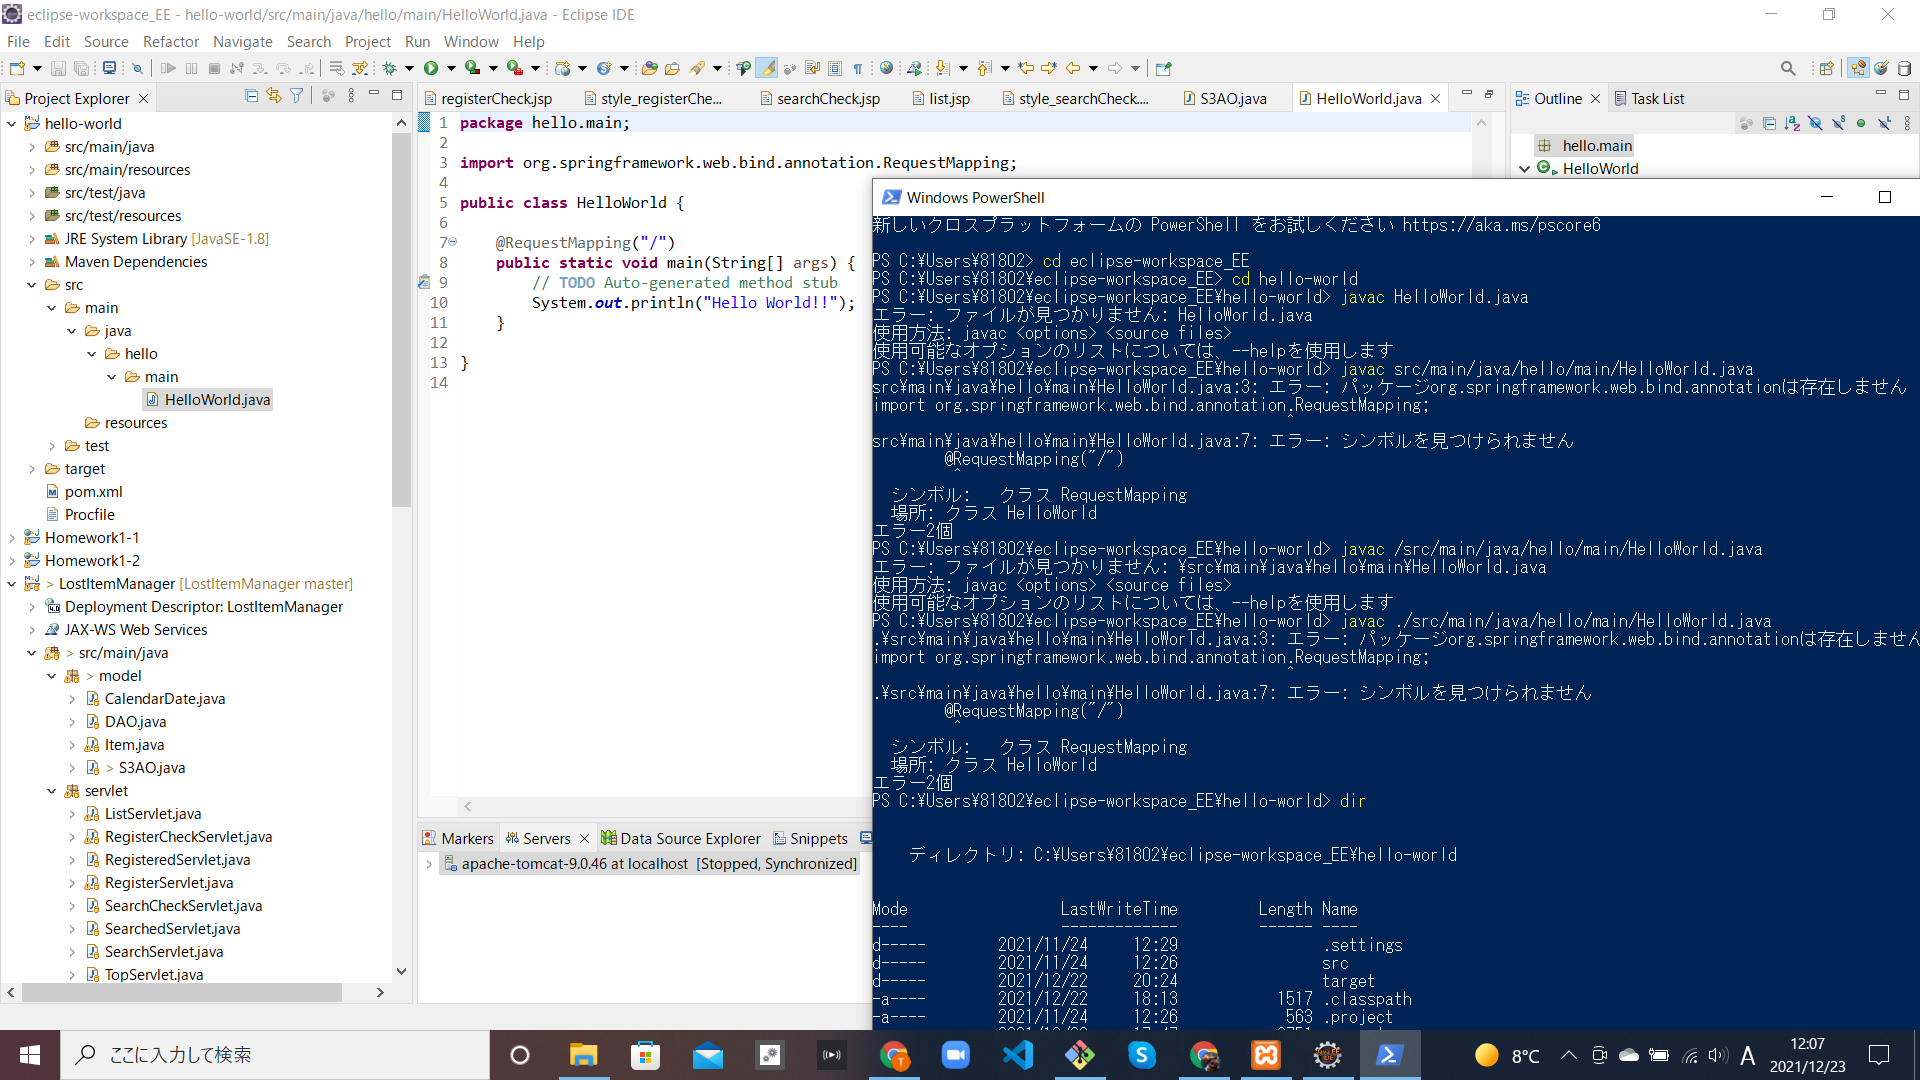Open the Refactor menu
This screenshot has height=1080, width=1920.
click(x=171, y=41)
